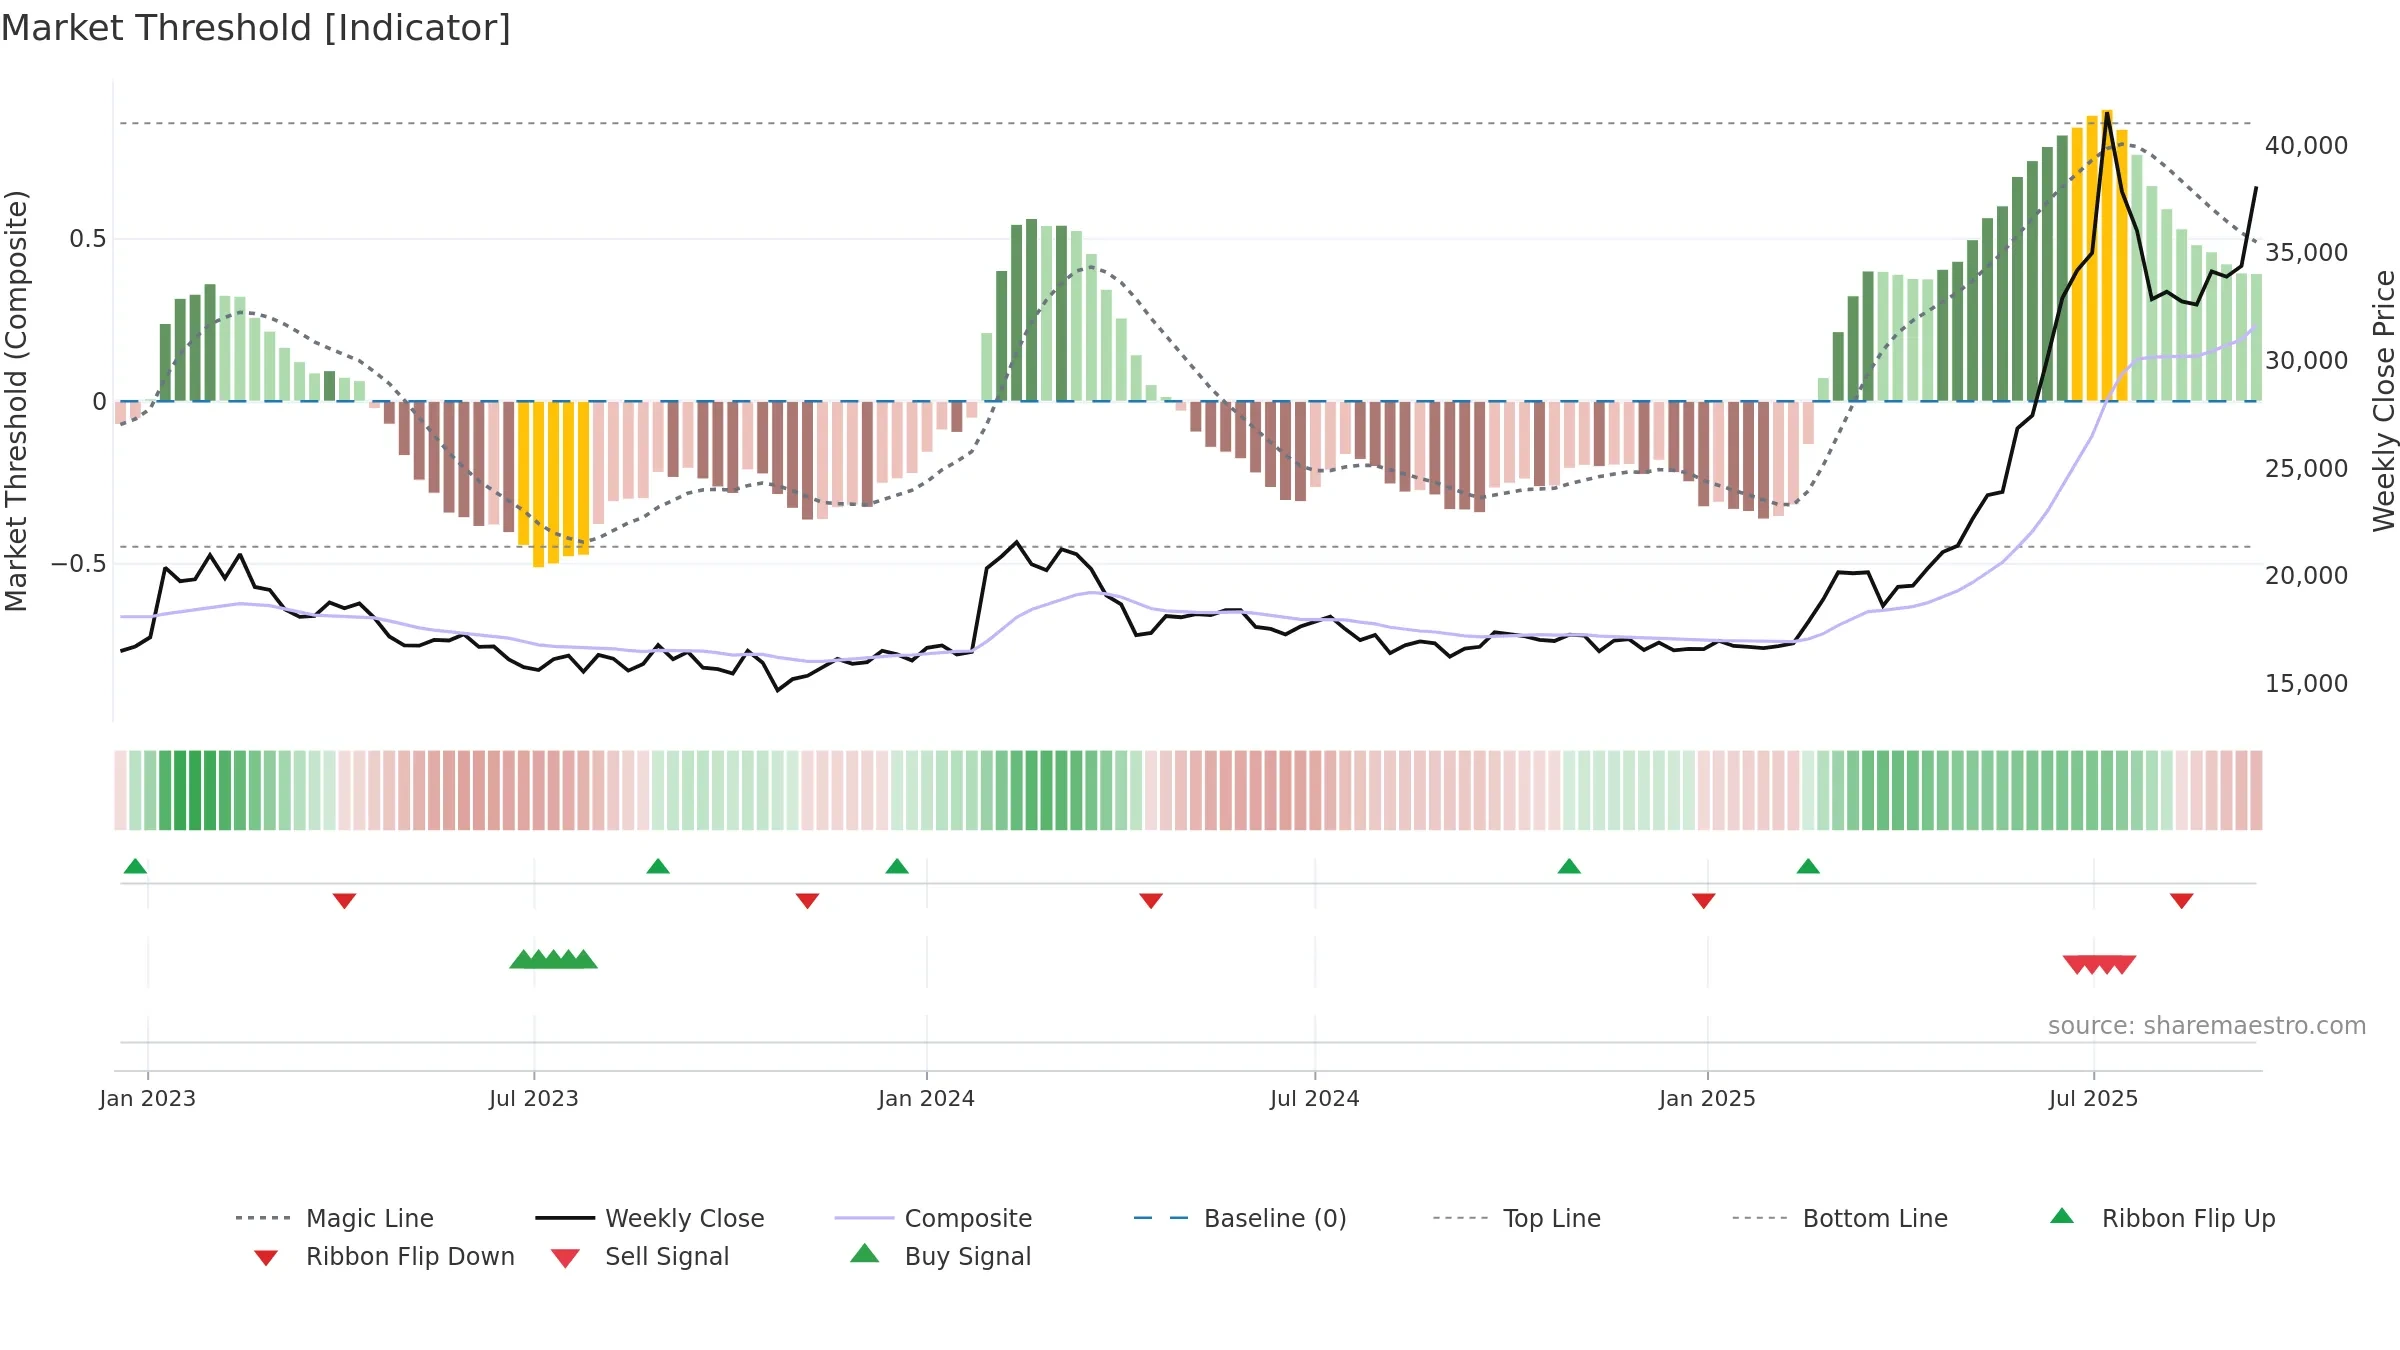2400x1350 pixels.
Task: Toggle the Buy Signal legend entry
Action: (x=940, y=1256)
